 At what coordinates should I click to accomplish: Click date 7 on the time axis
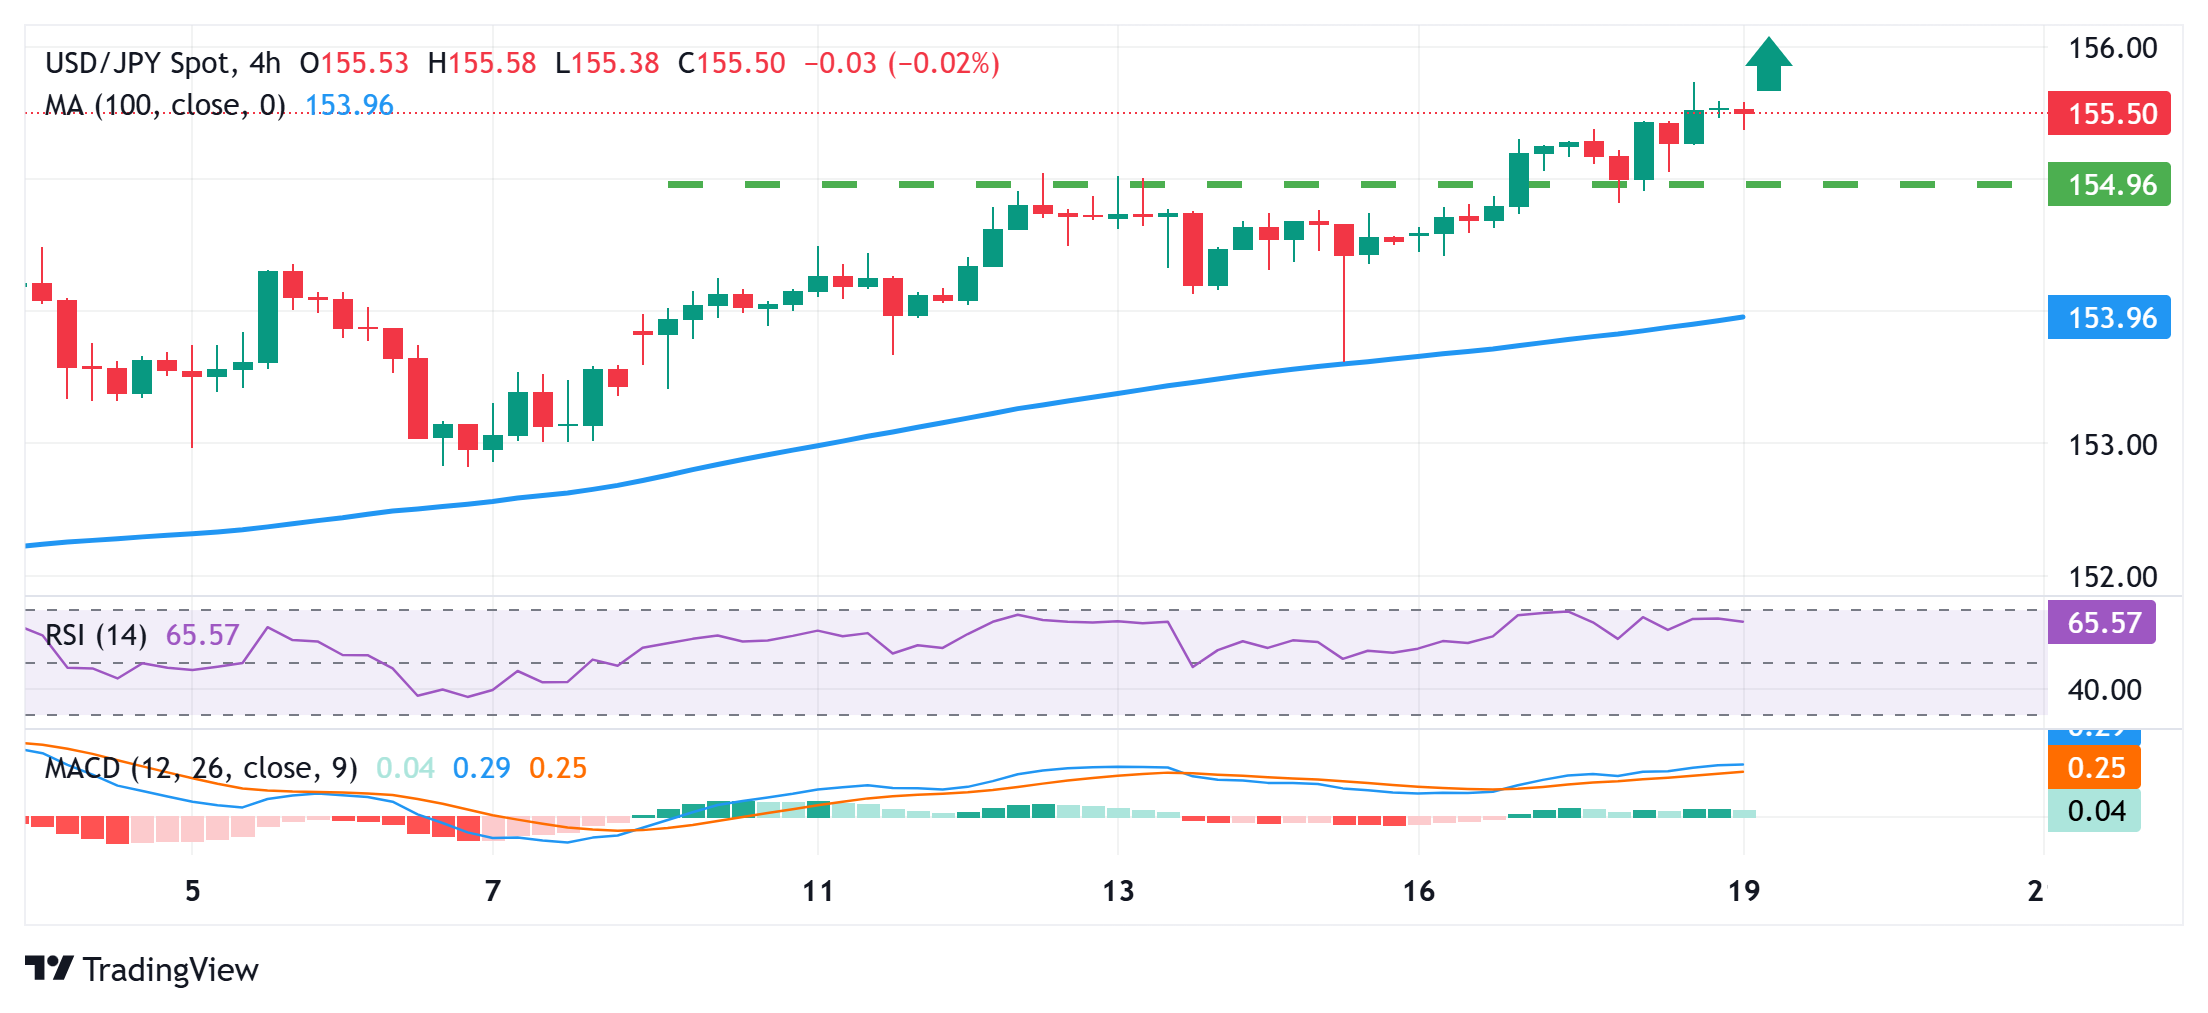(x=492, y=891)
